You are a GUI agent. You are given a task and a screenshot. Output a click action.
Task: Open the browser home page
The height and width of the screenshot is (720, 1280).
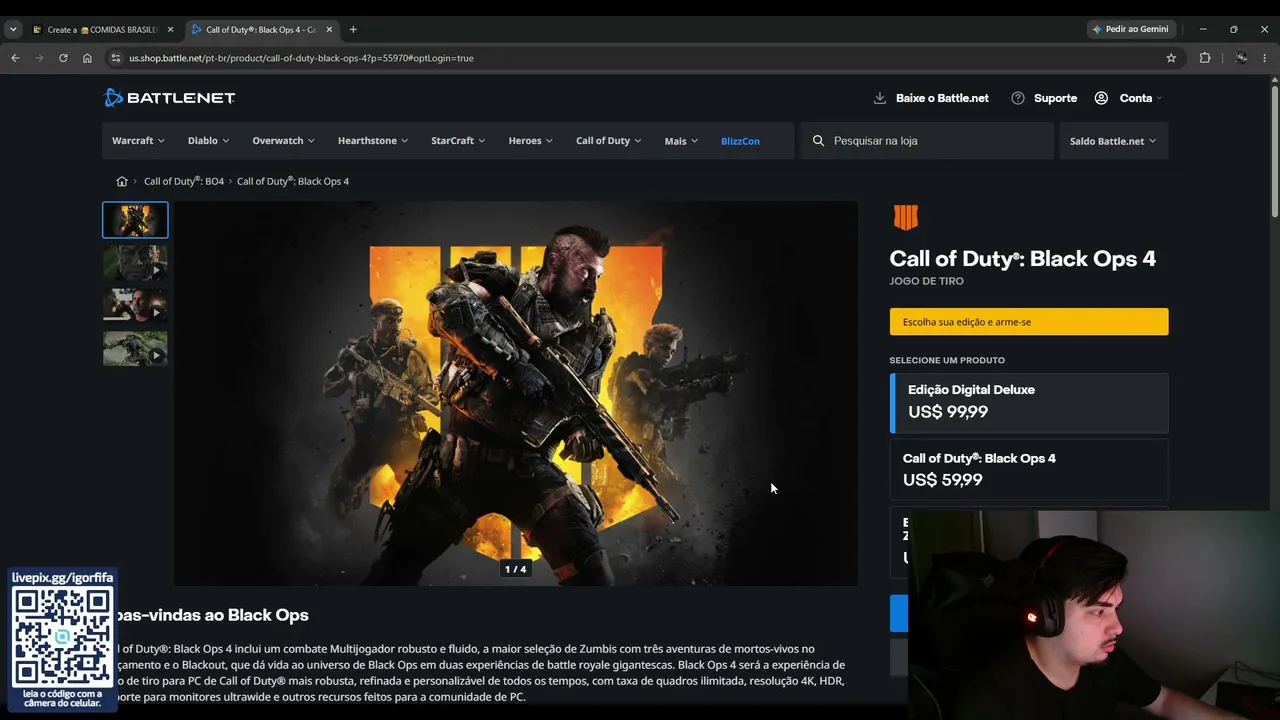click(x=87, y=58)
